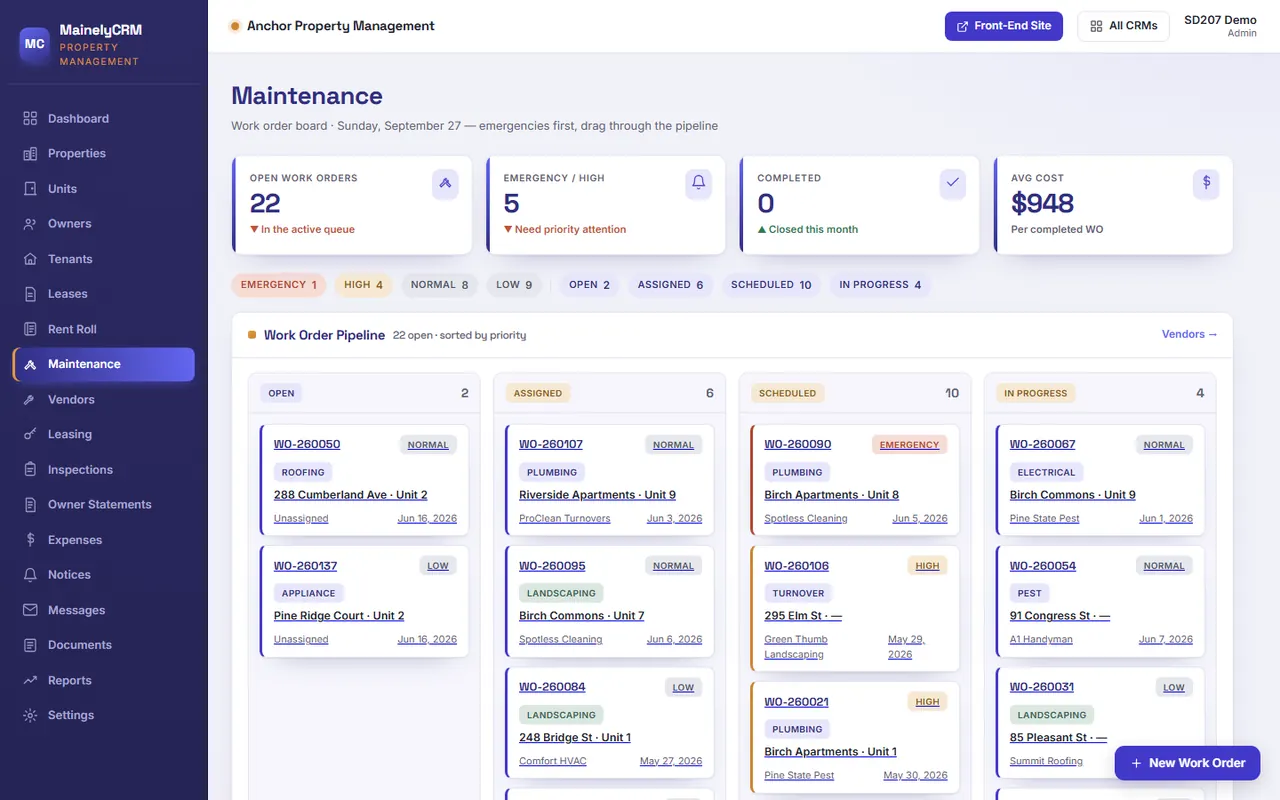Click the ROOFING tag on WO-260050
The height and width of the screenshot is (800, 1280).
click(x=303, y=472)
